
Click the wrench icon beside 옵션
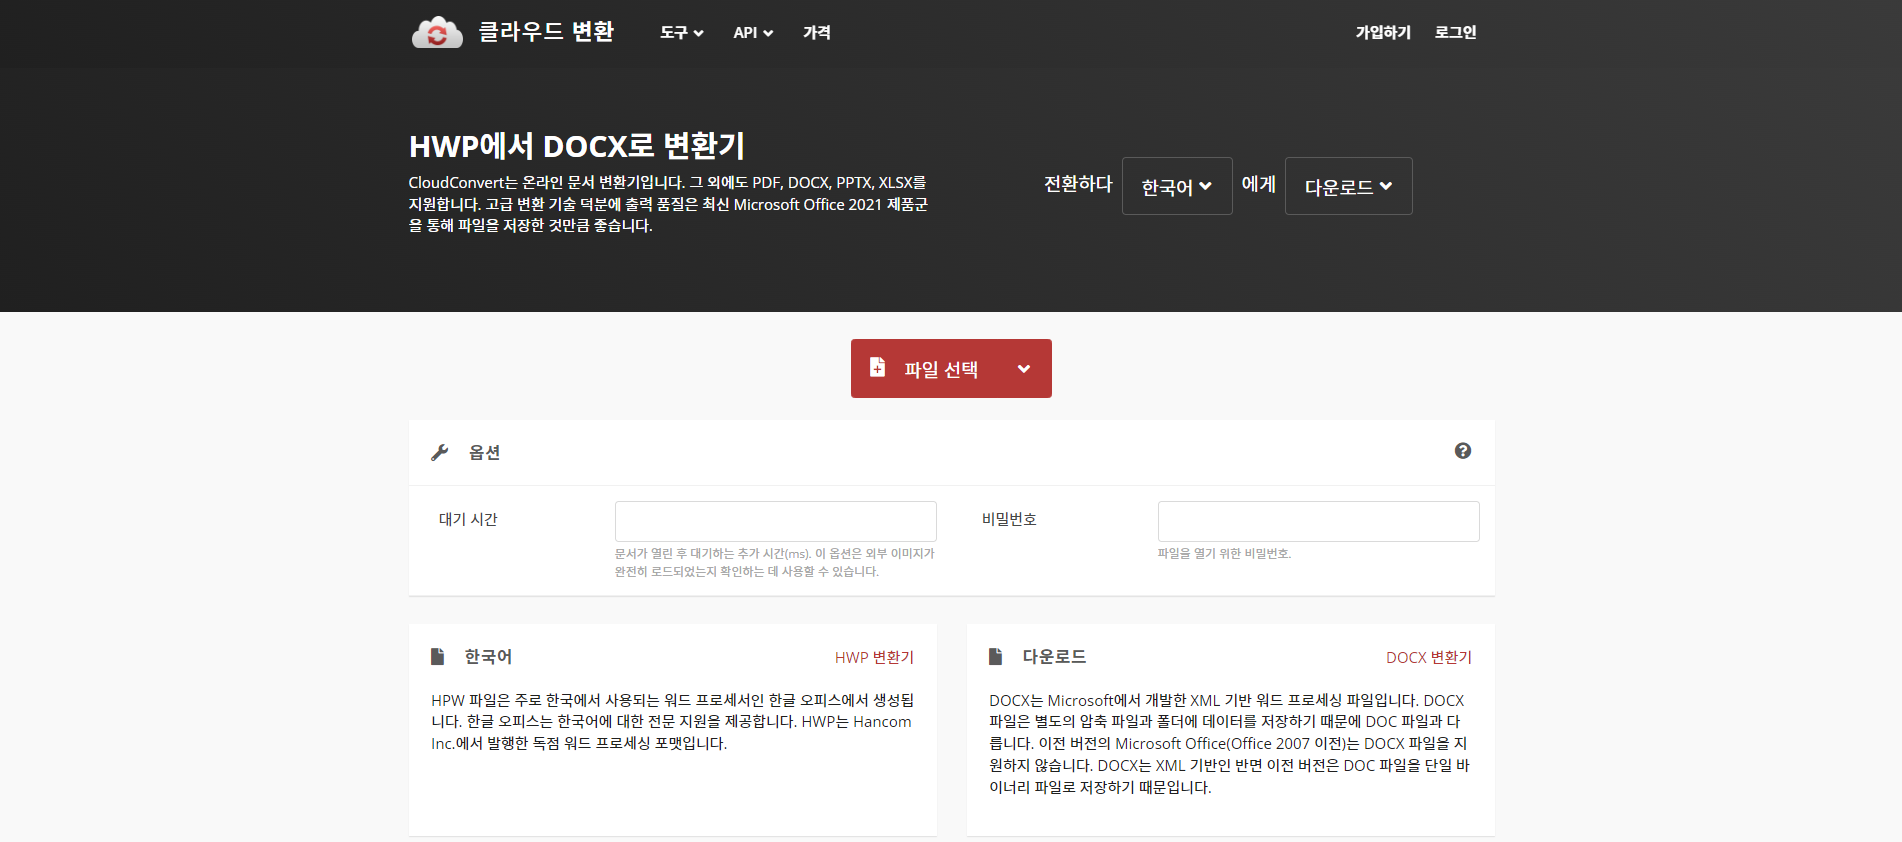(439, 453)
